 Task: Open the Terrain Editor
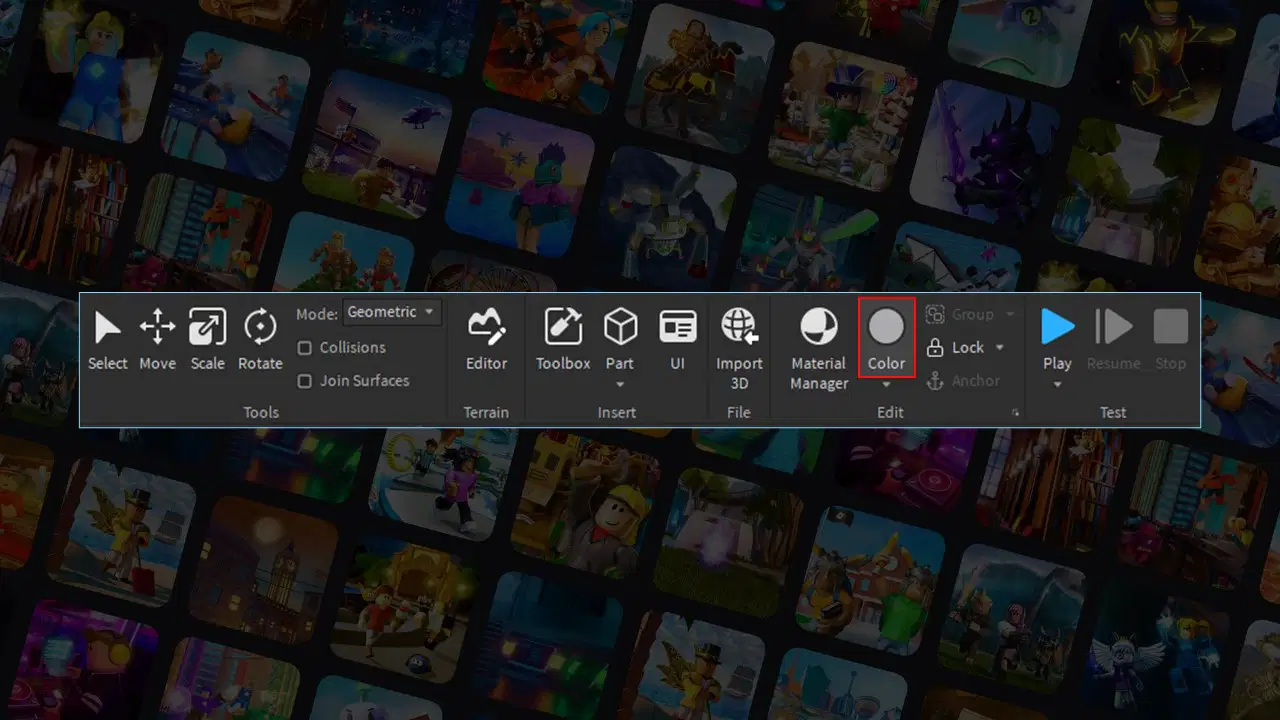click(x=486, y=338)
